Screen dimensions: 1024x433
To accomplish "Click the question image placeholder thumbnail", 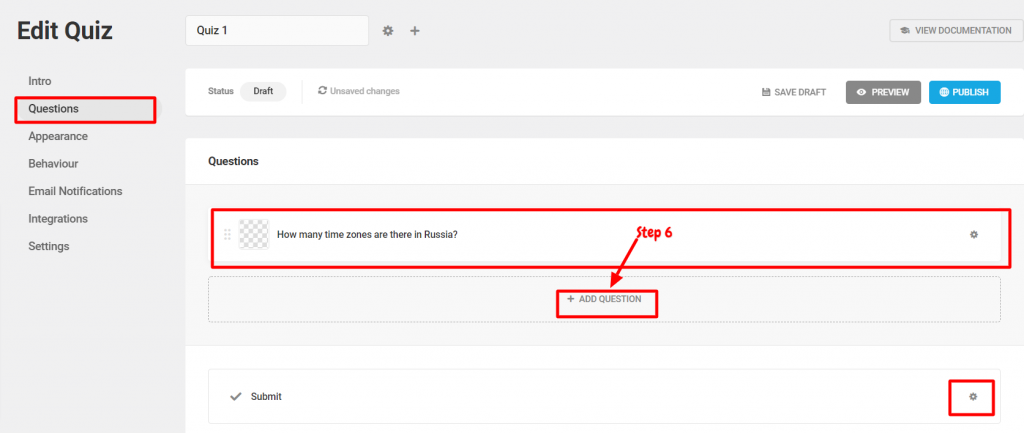I will pyautogui.click(x=254, y=234).
